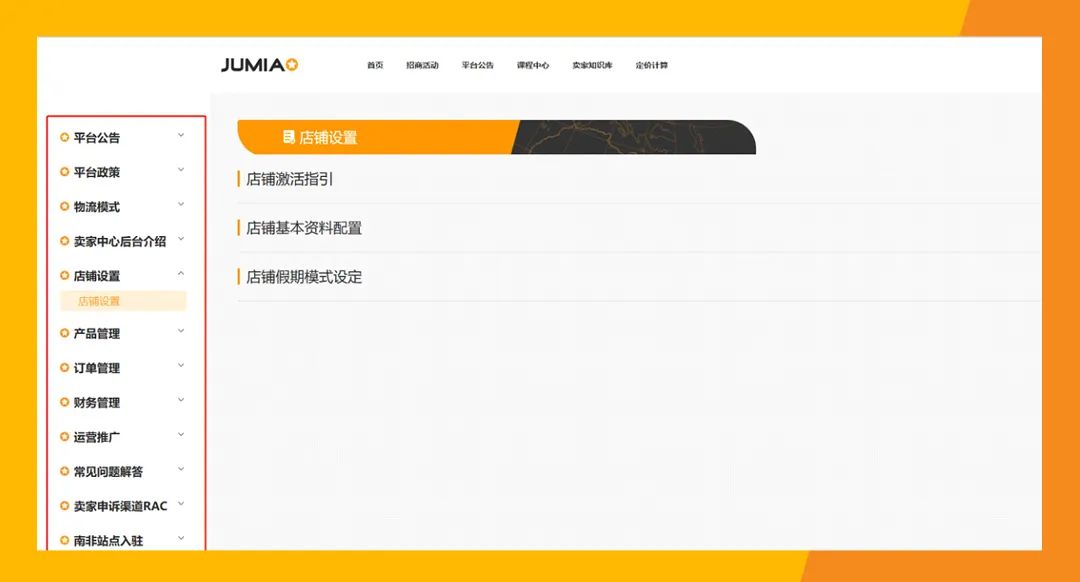Screen dimensions: 1080x582
Task: Click the gear icon next to 产品管理
Action: click(64, 333)
